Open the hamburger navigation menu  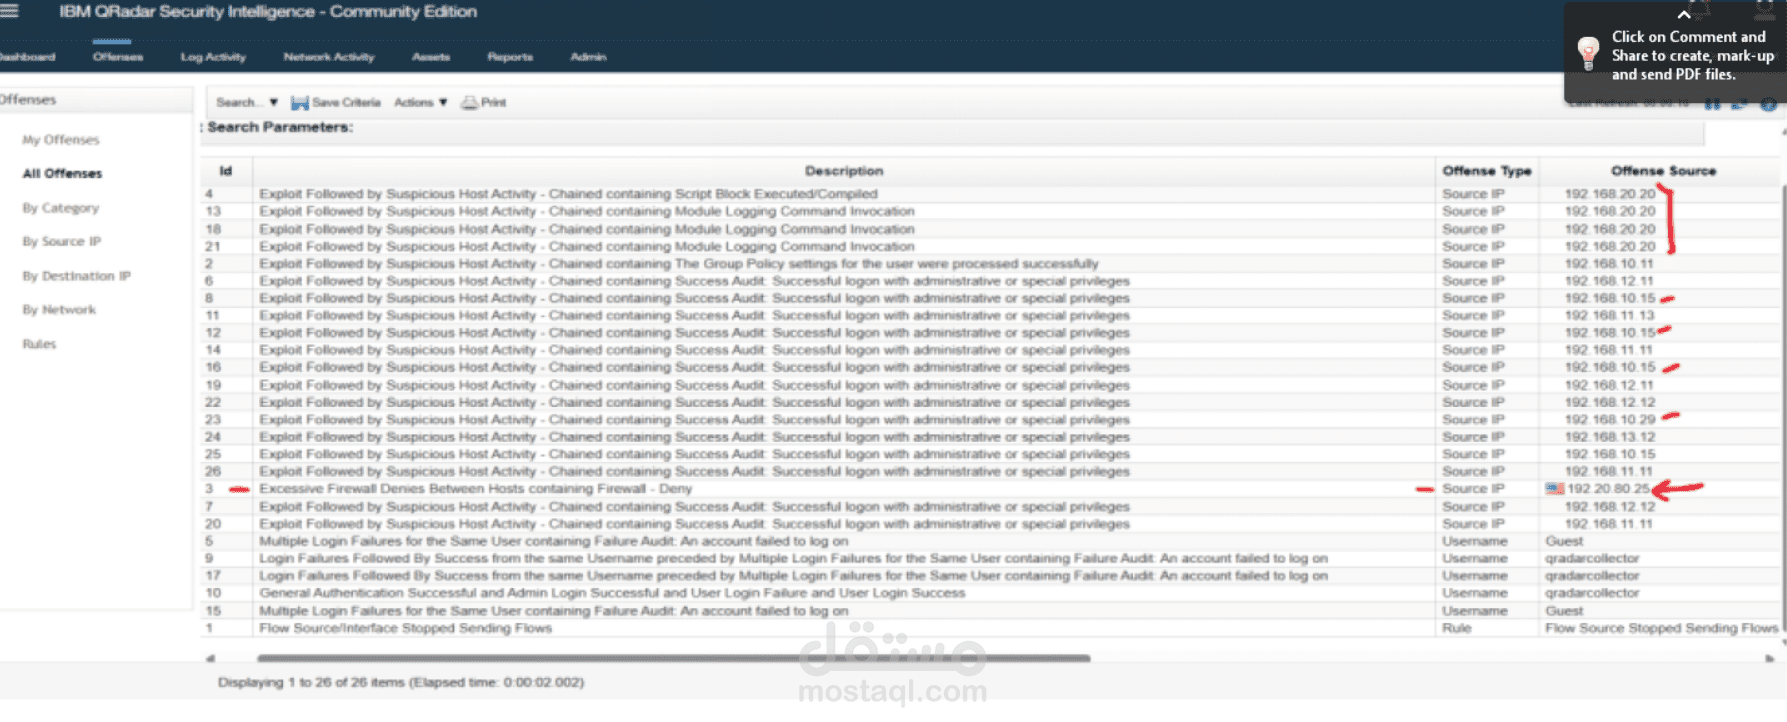[8, 11]
